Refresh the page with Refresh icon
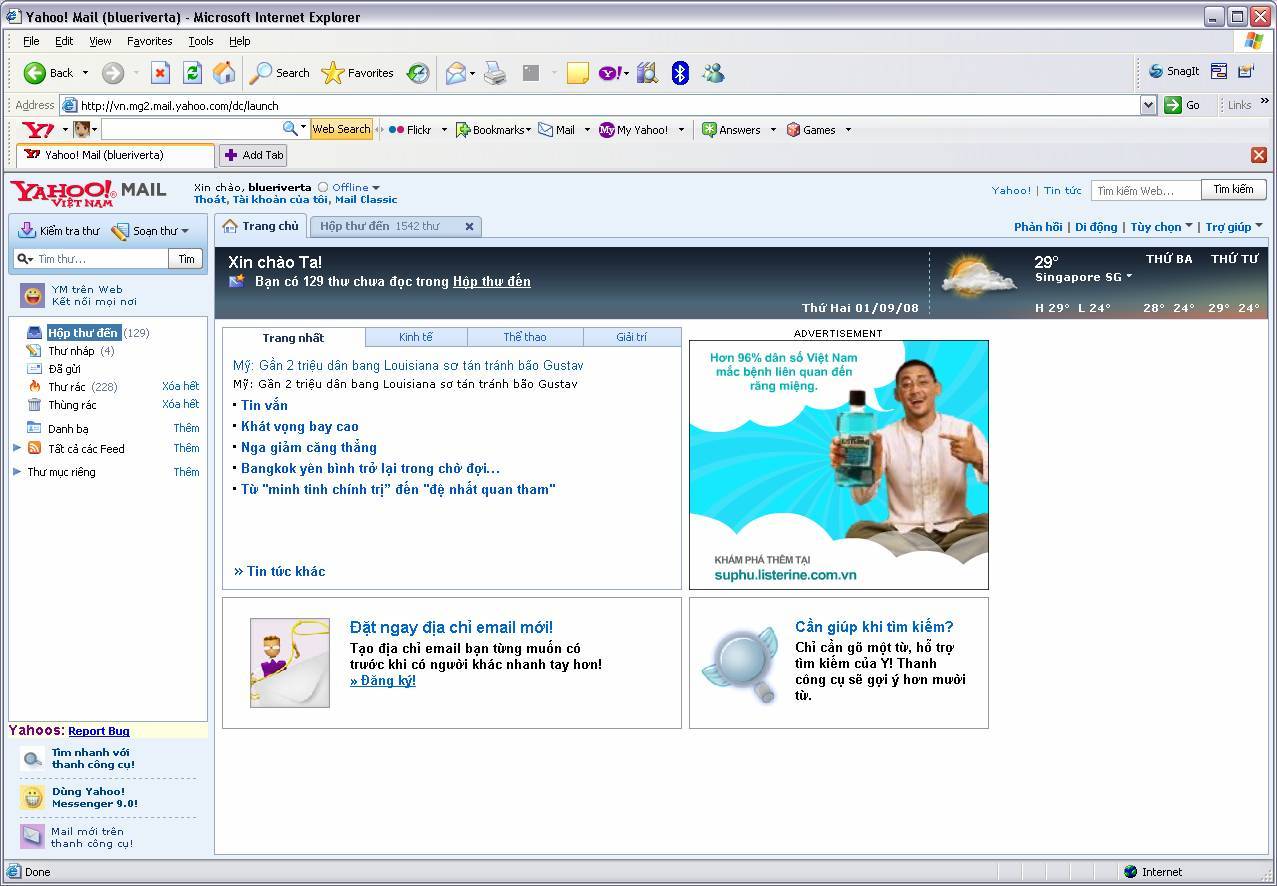The image size is (1277, 886). pos(192,73)
